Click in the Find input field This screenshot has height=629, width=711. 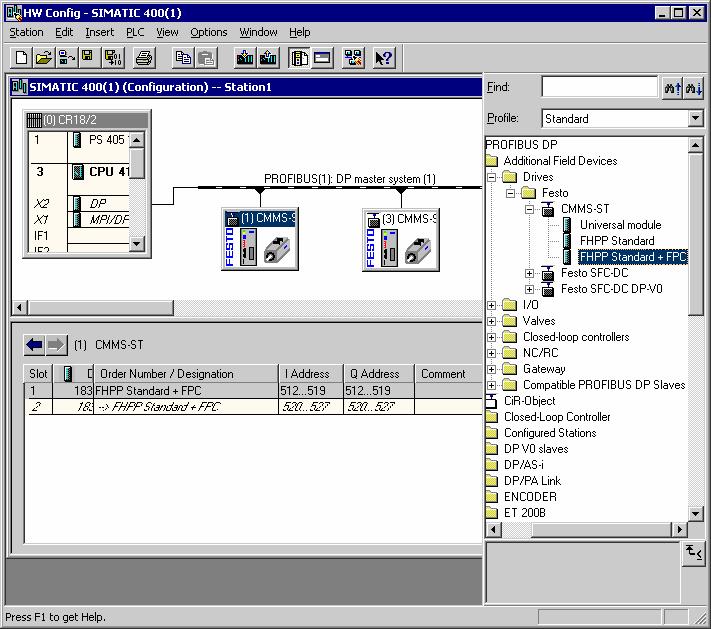click(x=599, y=87)
